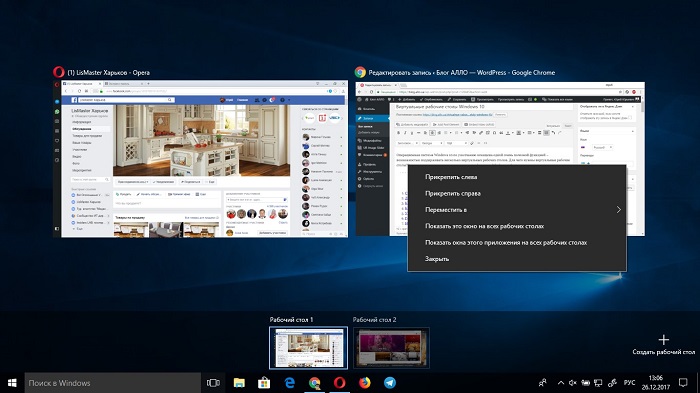Open File Explorer from taskbar

pos(239,383)
